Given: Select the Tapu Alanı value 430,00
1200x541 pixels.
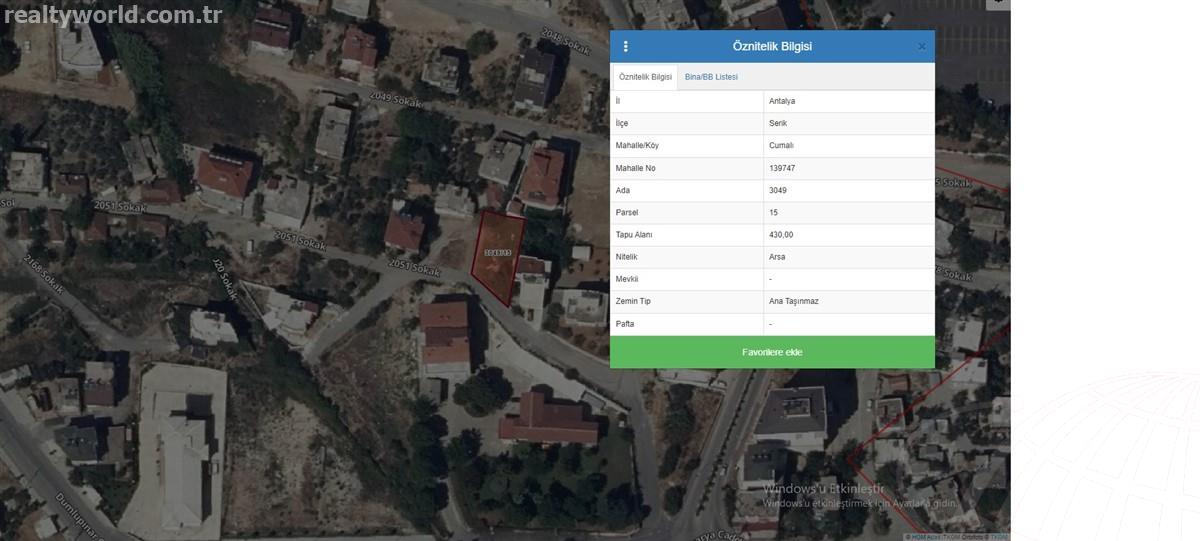Looking at the screenshot, I should [x=849, y=234].
